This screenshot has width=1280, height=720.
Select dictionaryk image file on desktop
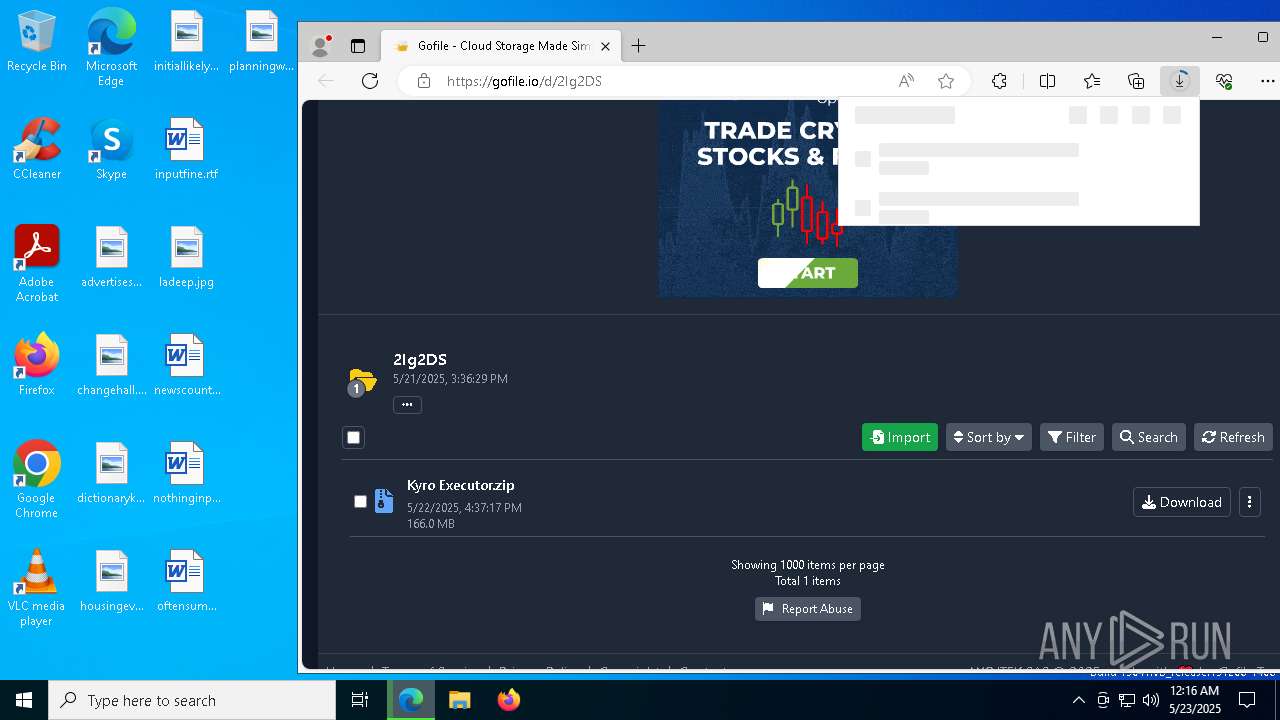pyautogui.click(x=111, y=473)
